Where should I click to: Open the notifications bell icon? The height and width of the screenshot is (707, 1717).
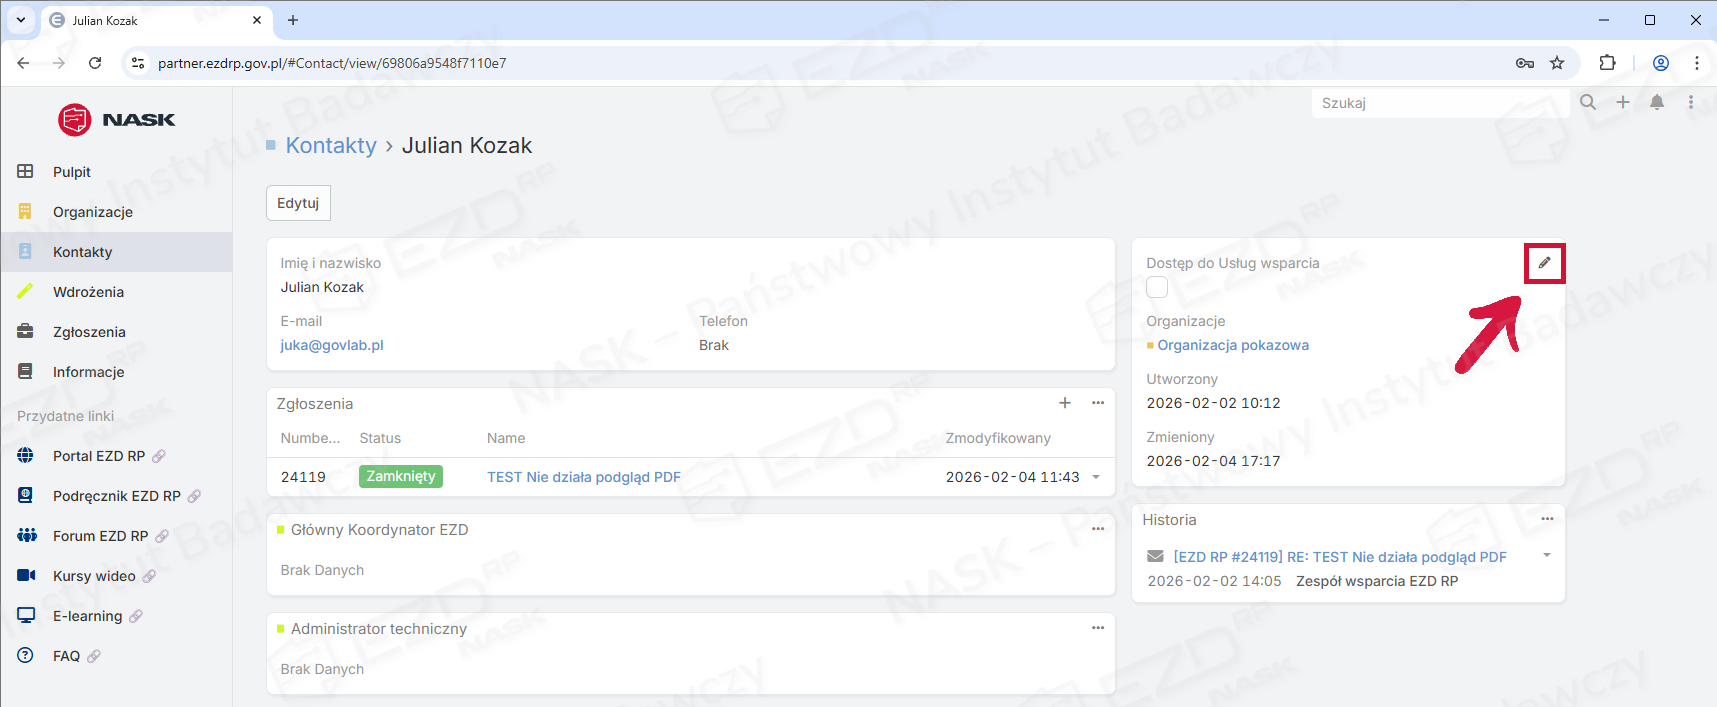coord(1657,102)
